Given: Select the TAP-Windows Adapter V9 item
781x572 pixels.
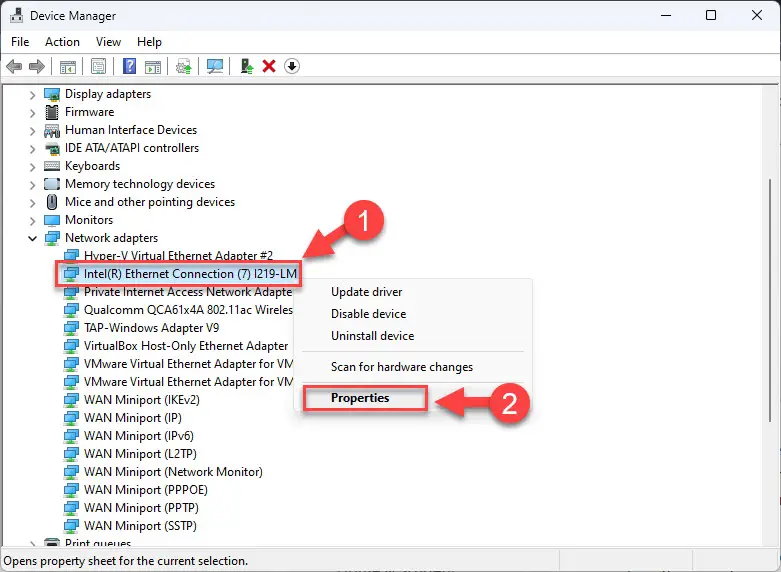Looking at the screenshot, I should pyautogui.click(x=151, y=328).
